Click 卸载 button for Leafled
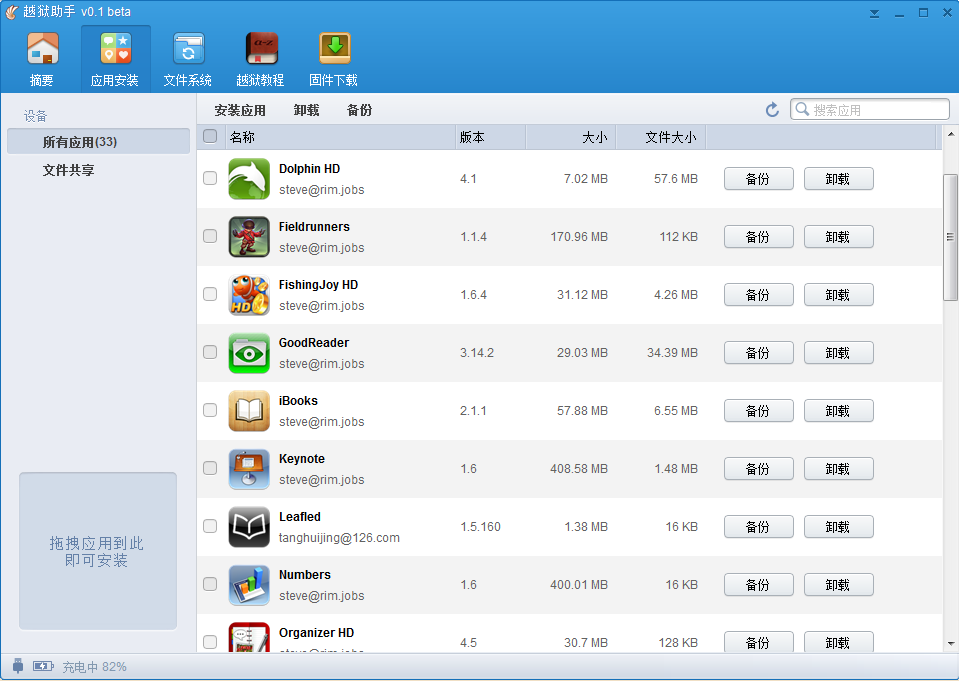 pyautogui.click(x=838, y=527)
